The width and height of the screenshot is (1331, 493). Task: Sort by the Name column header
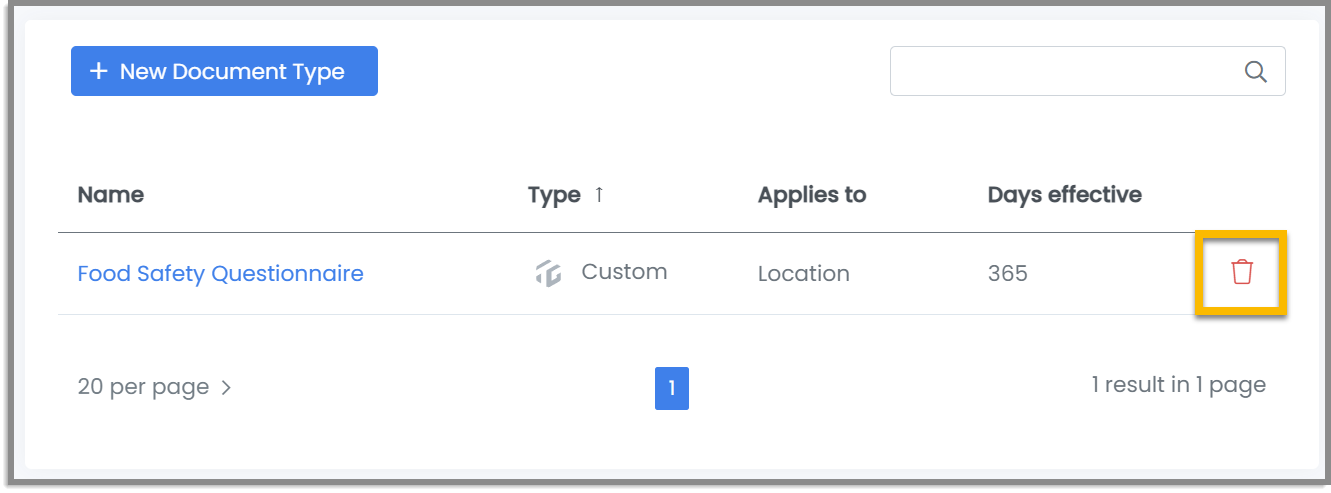coord(110,195)
